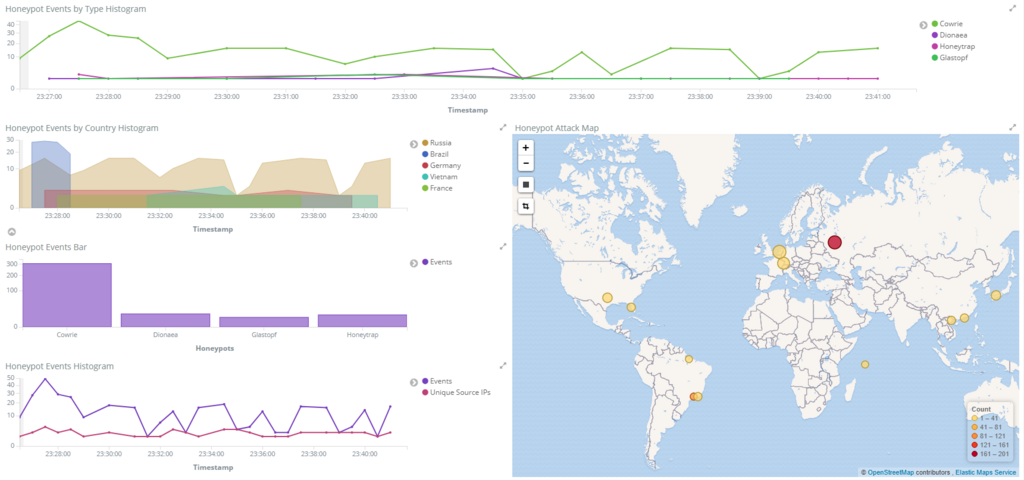Zoom in on the attack map
This screenshot has width=1024, height=480.
tap(526, 148)
